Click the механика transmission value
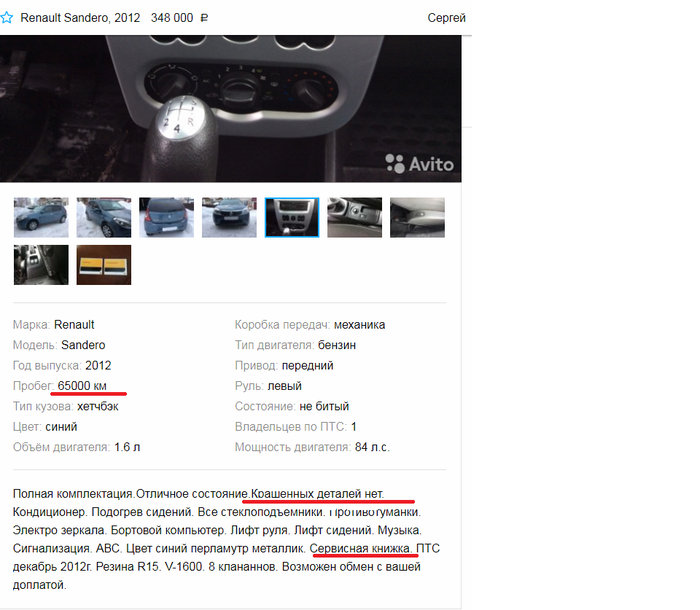 pyautogui.click(x=359, y=325)
